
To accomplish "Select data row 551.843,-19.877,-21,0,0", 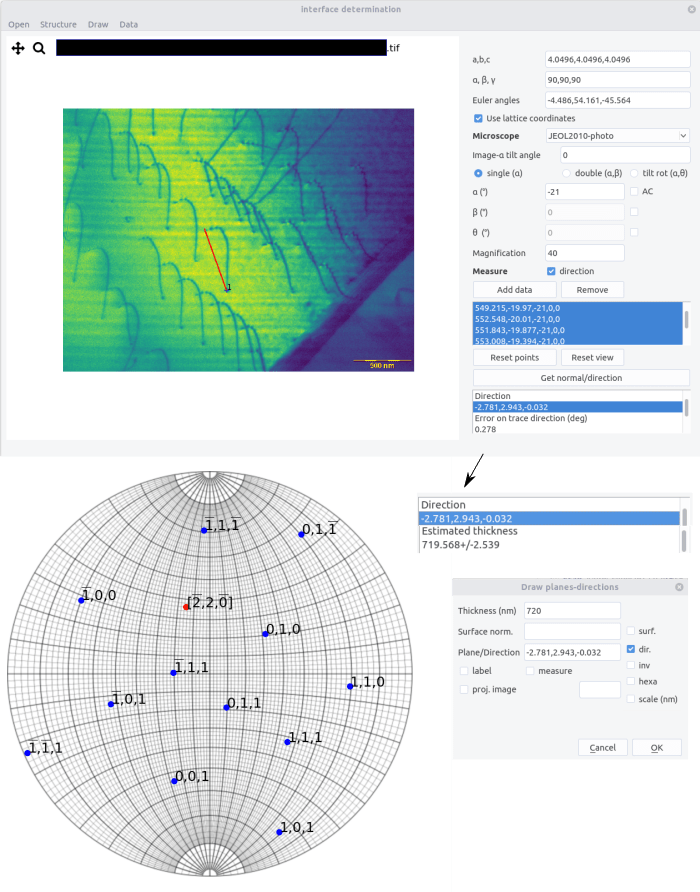I will tap(578, 330).
